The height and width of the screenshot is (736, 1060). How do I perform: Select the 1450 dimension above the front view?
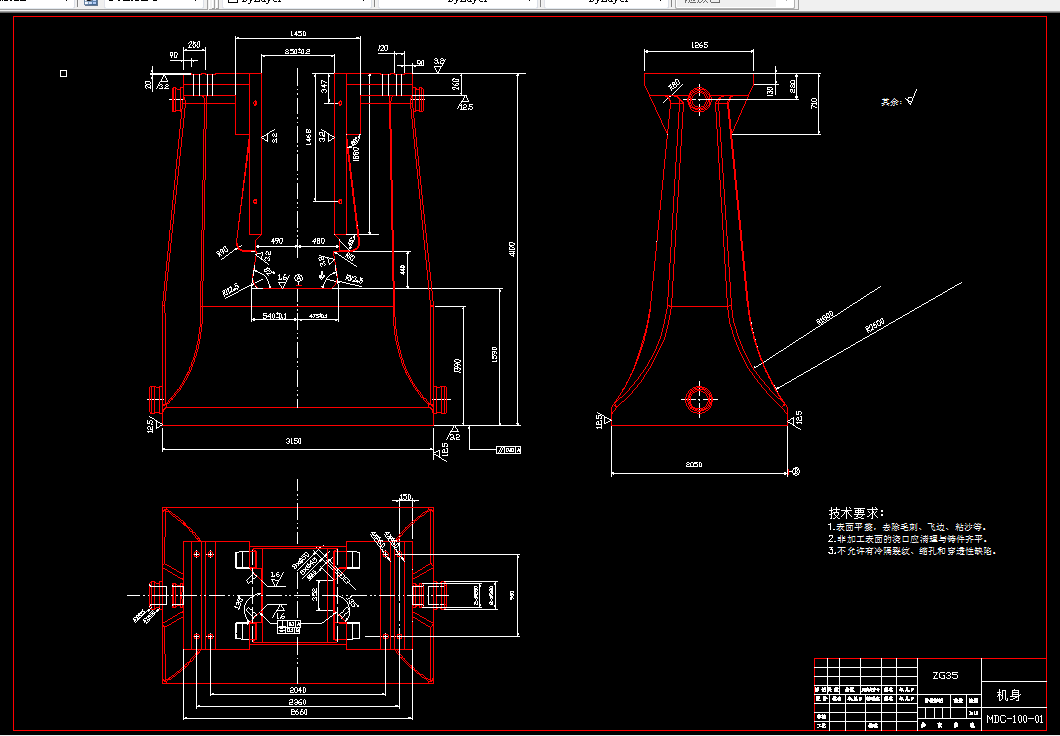297,33
